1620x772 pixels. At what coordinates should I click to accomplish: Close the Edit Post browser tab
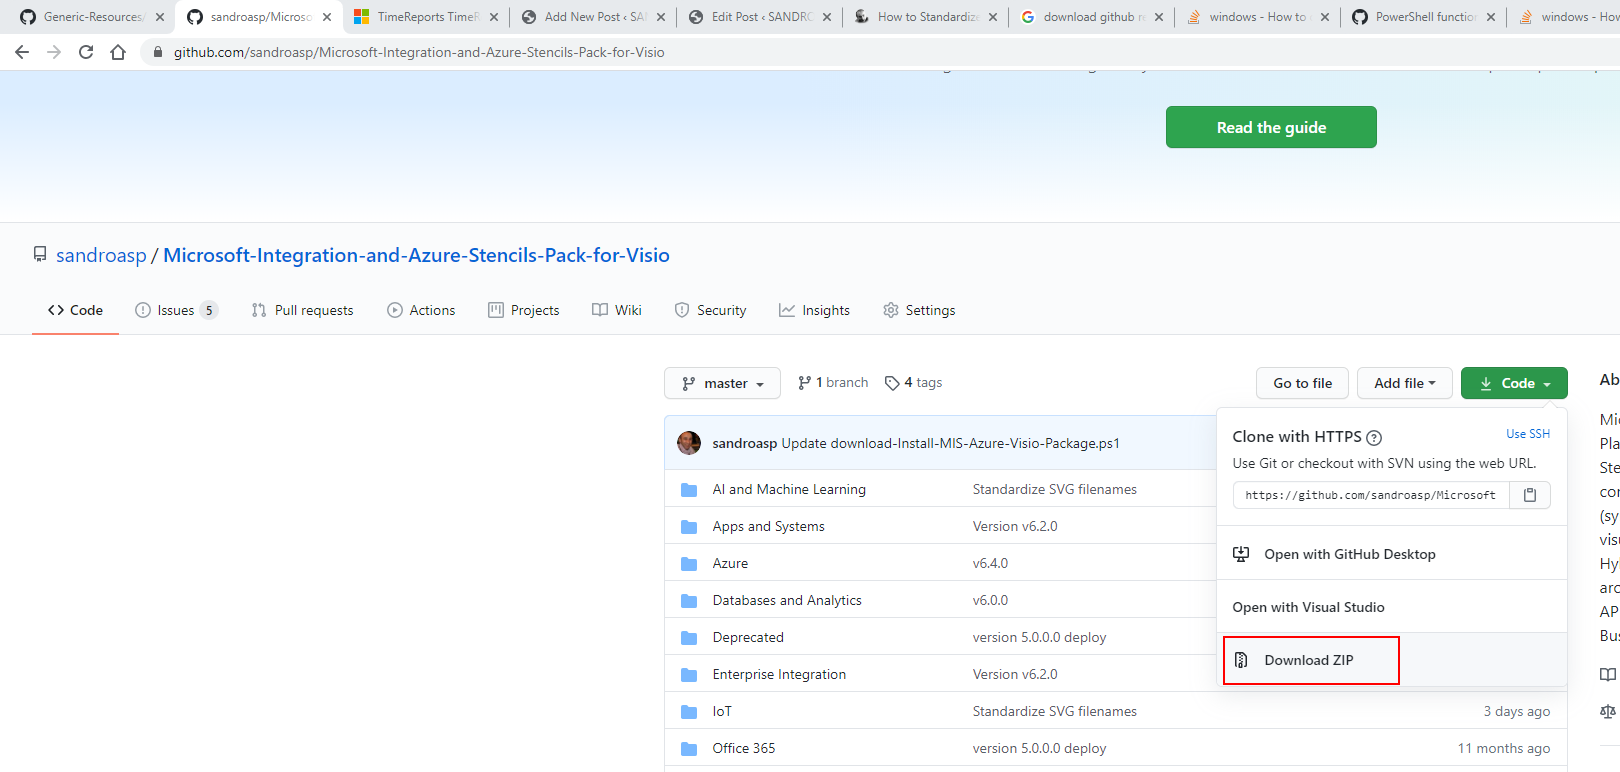pos(827,17)
